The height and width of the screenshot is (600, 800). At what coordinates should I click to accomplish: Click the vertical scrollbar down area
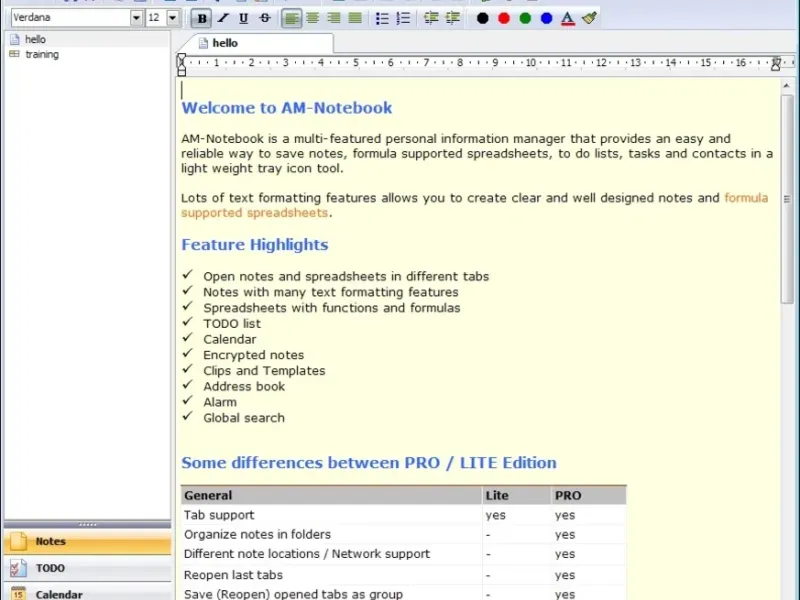787,449
